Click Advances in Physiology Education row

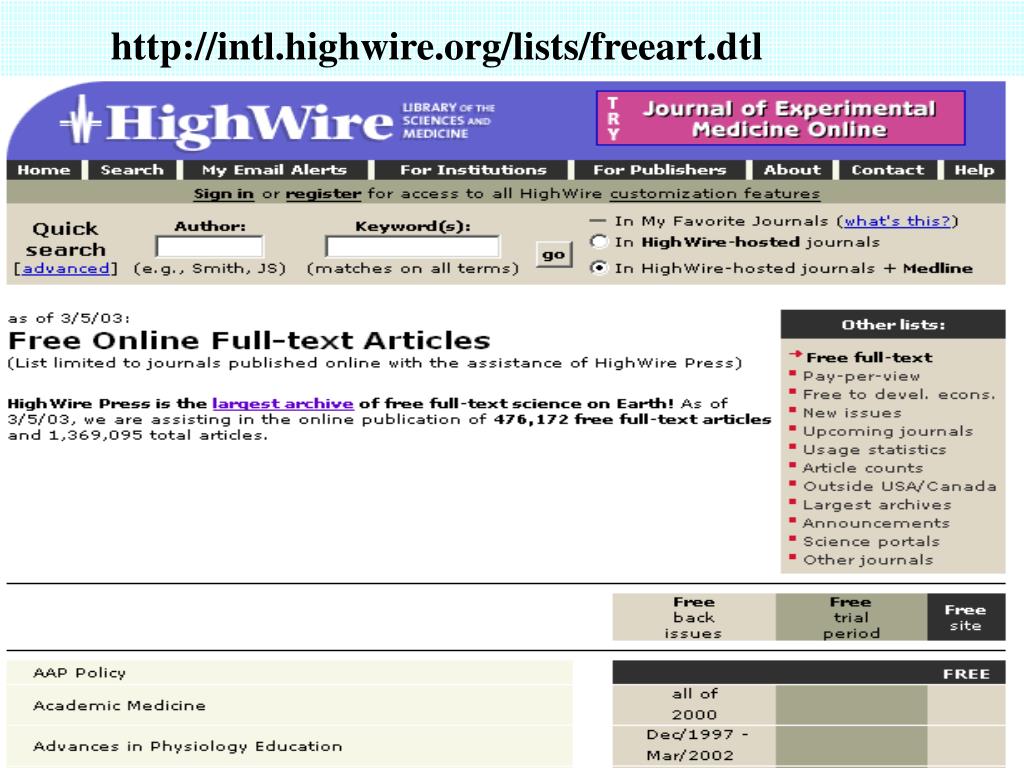[x=289, y=746]
